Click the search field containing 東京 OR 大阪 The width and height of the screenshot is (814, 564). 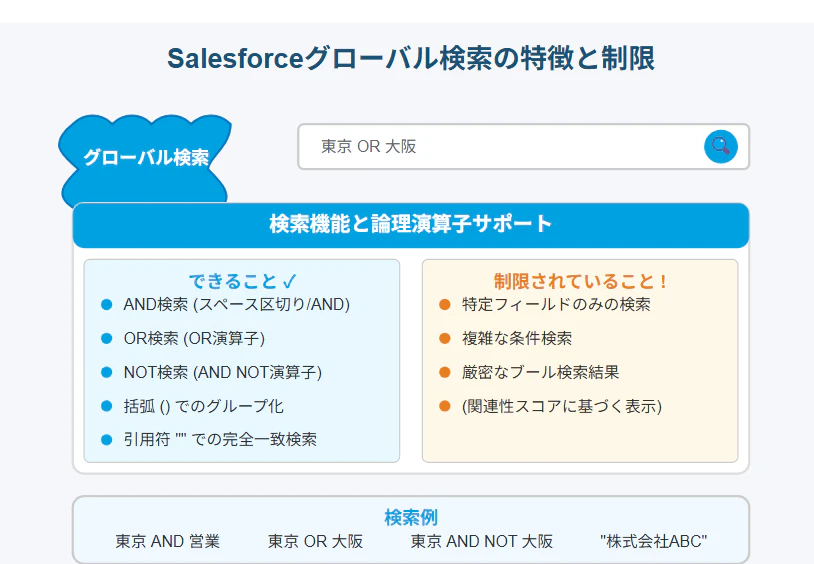tap(523, 146)
